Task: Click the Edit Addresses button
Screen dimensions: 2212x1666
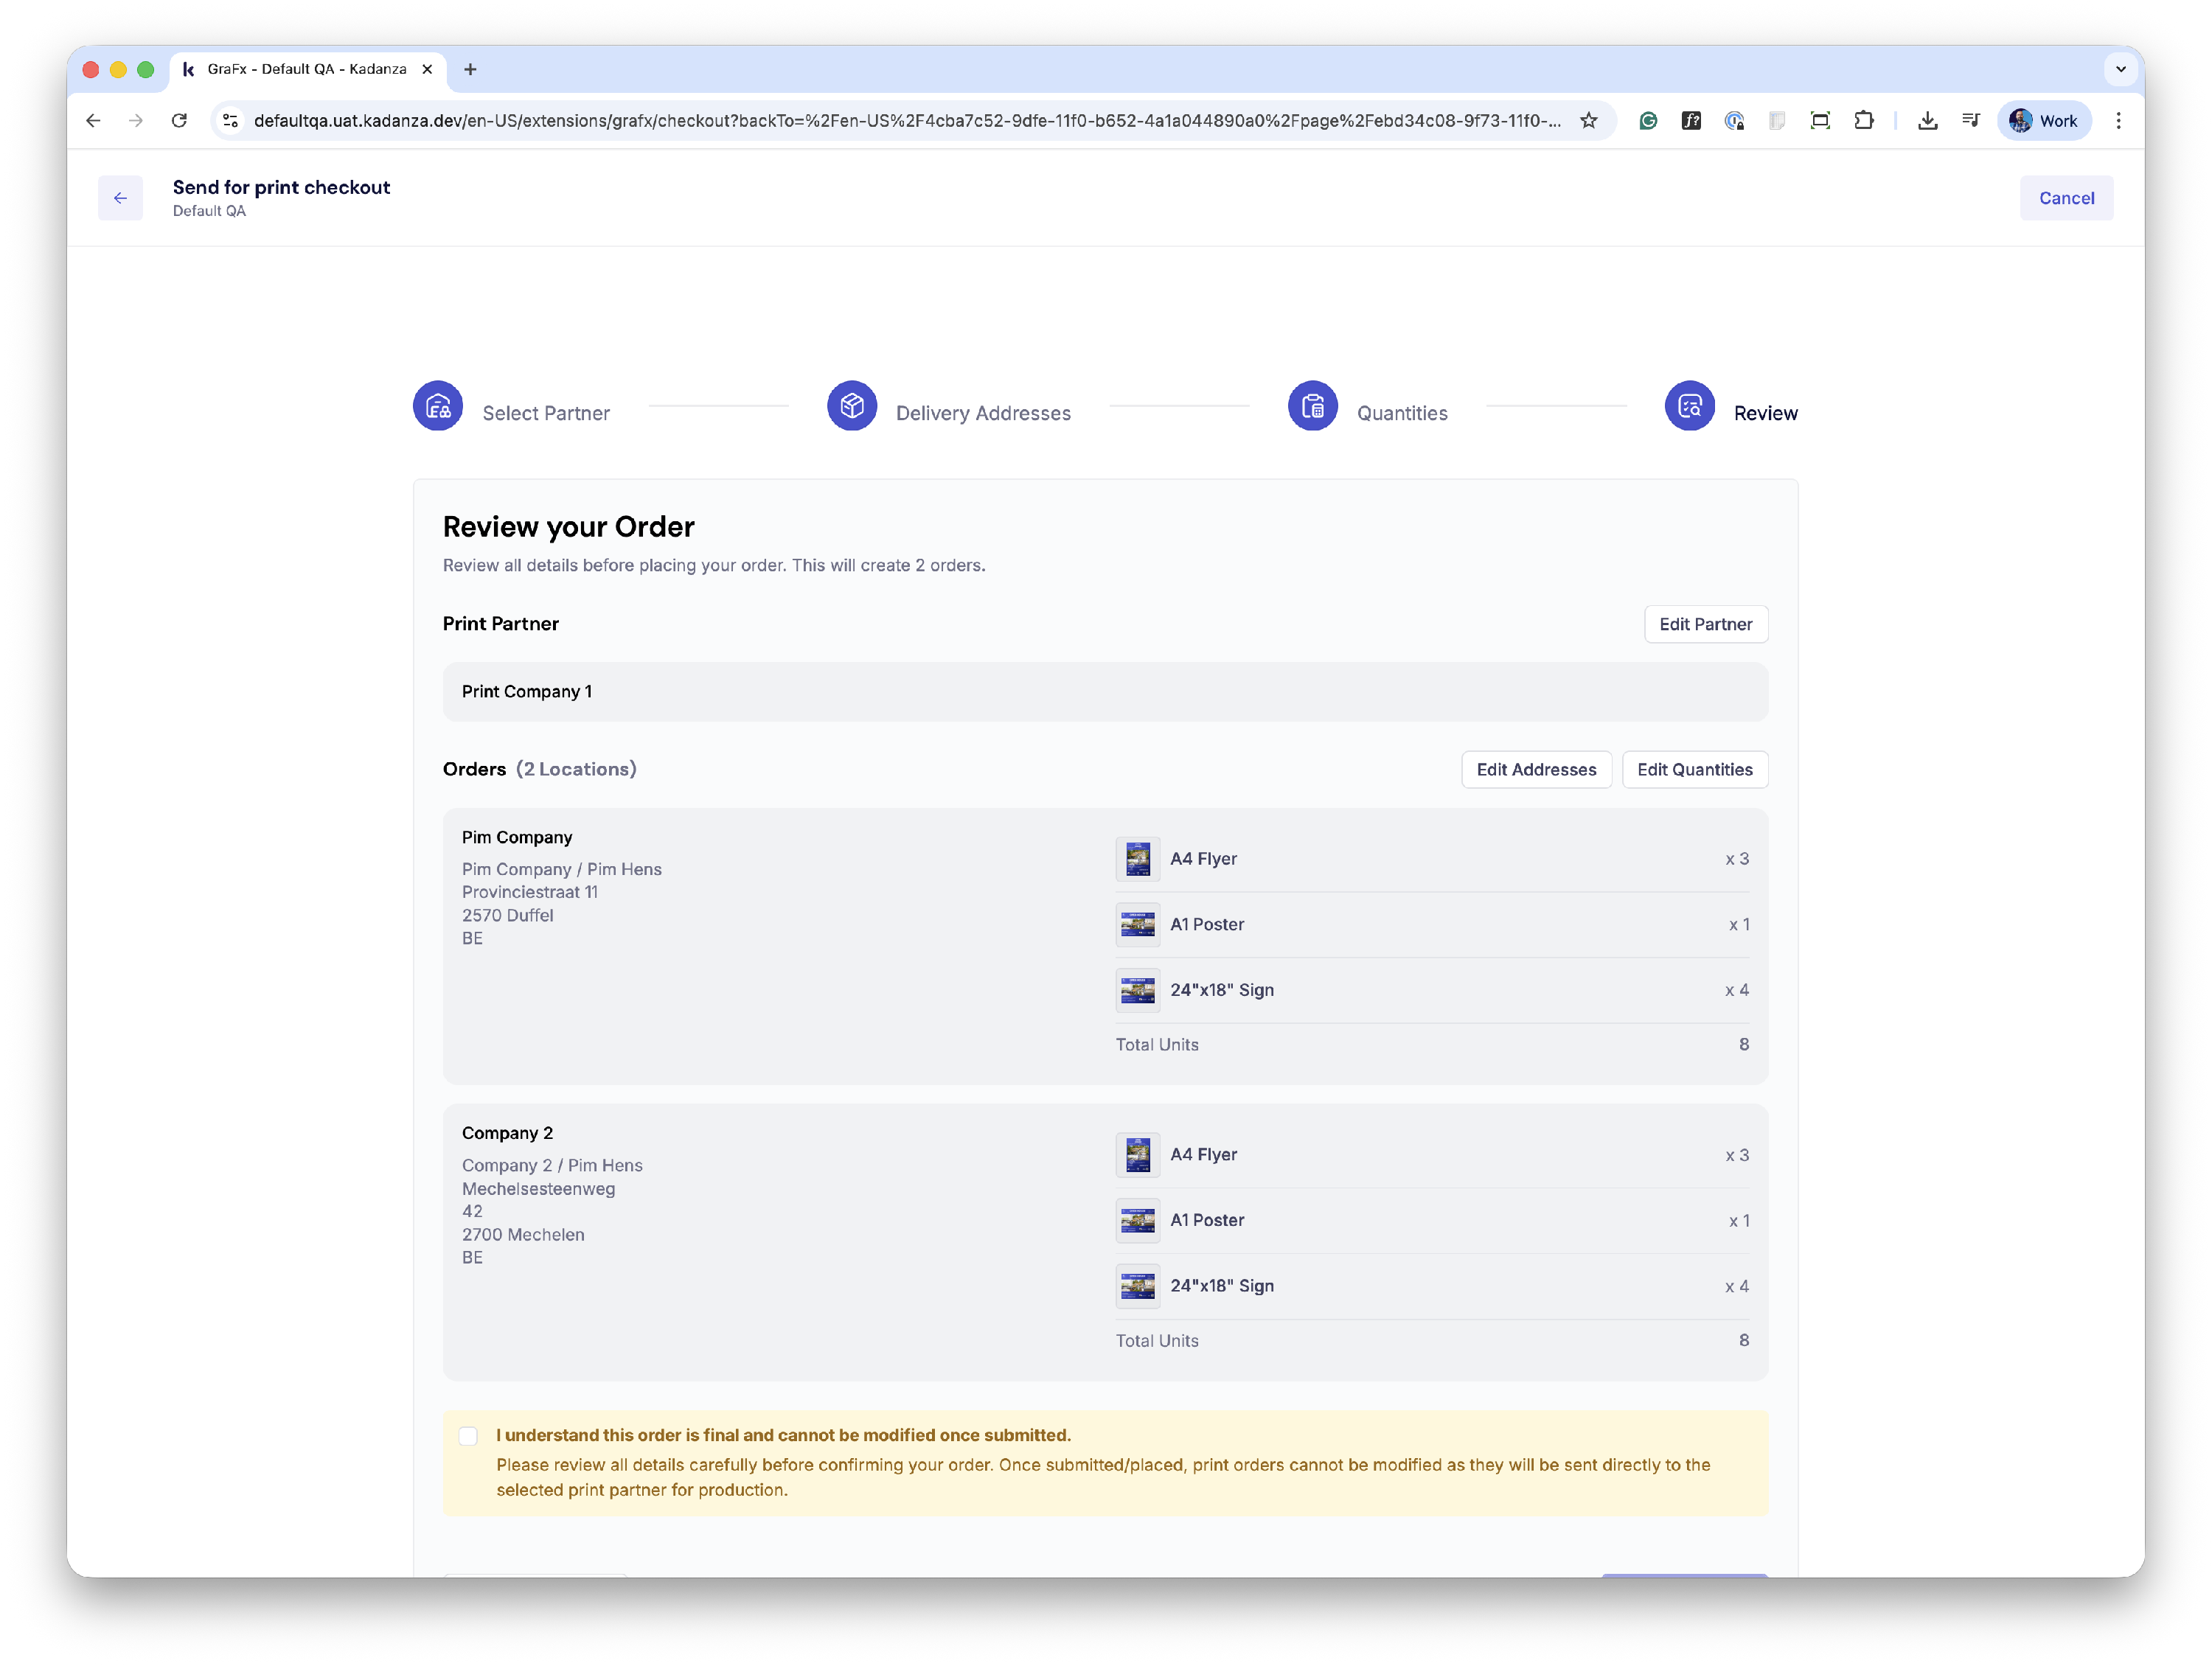Action: click(1535, 769)
